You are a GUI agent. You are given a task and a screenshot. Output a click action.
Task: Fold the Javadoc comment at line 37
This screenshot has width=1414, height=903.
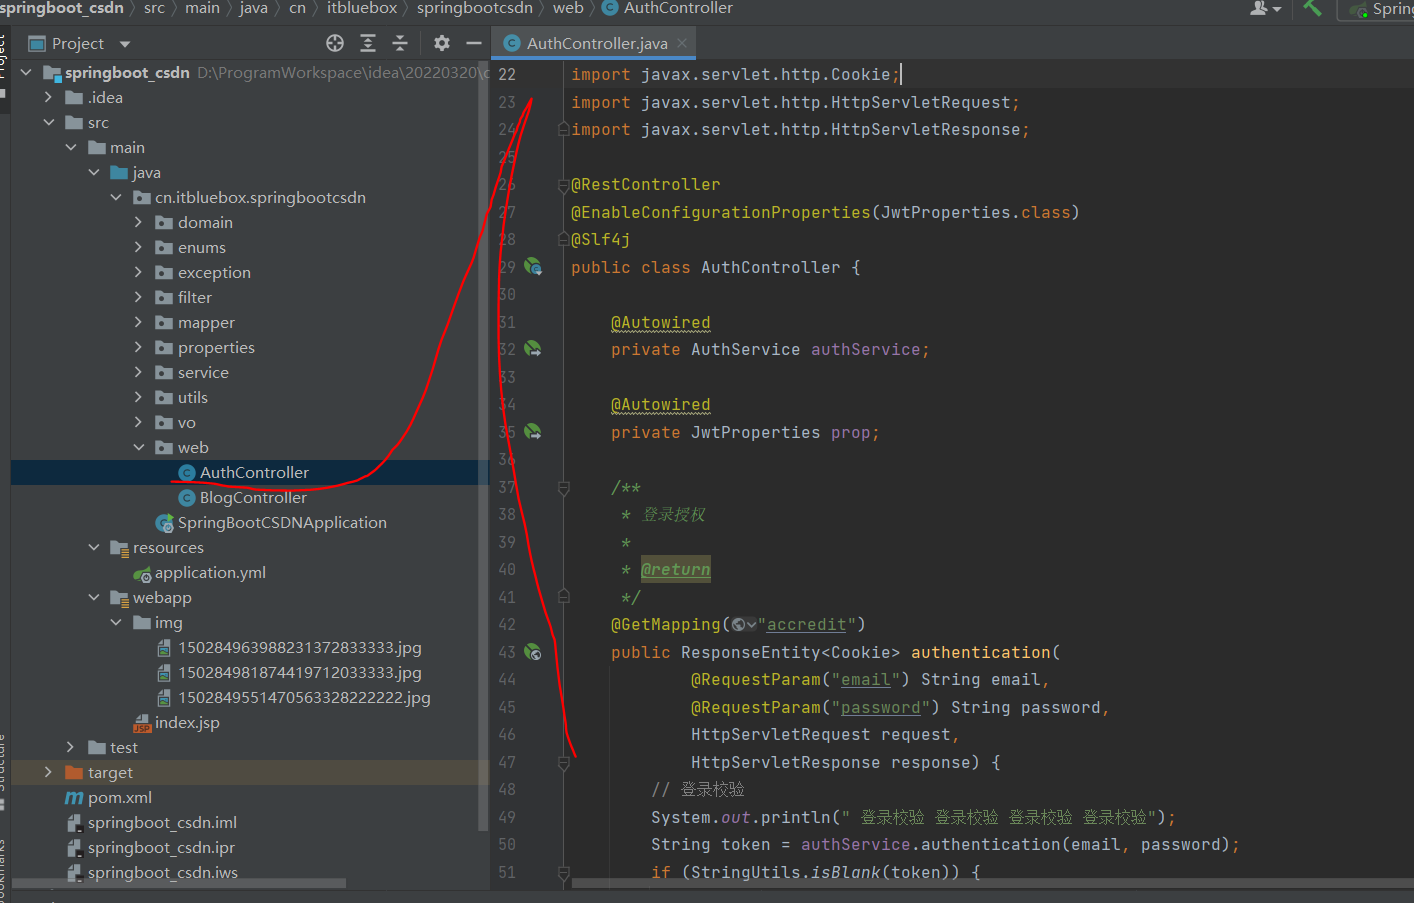(563, 487)
